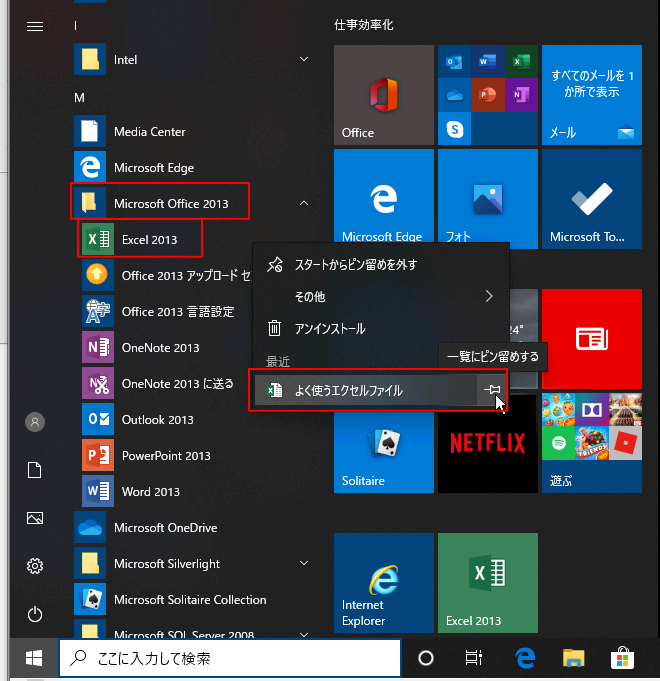
Task: Expand the Intel folder chevron
Action: [304, 59]
